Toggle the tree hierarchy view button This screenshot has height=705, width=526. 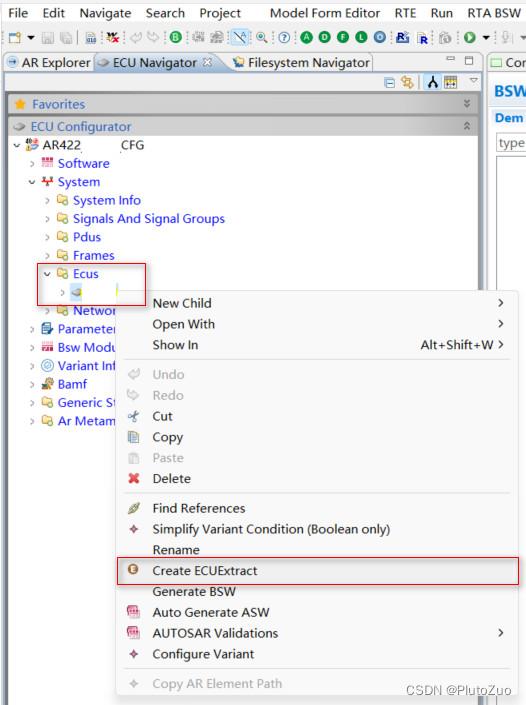pos(432,82)
